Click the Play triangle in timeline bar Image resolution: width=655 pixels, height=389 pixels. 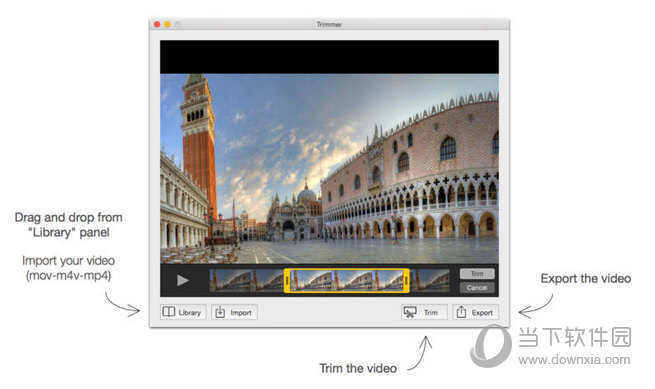click(183, 280)
